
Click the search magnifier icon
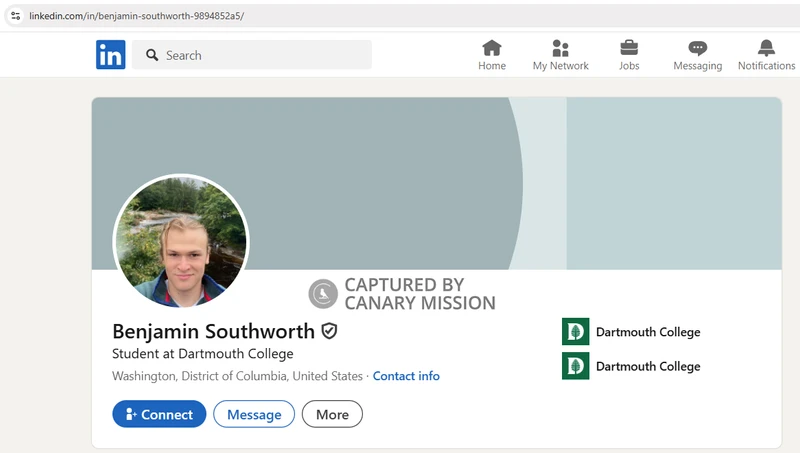tap(152, 55)
